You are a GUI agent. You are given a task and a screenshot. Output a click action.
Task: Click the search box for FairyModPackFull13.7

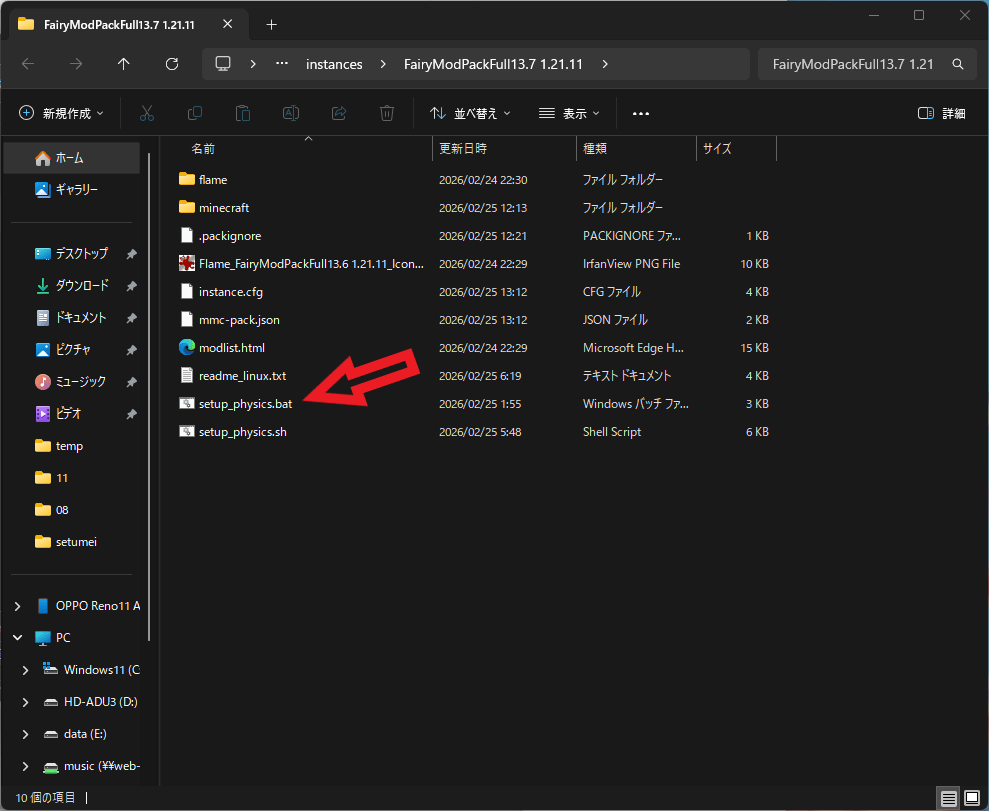(x=853, y=64)
